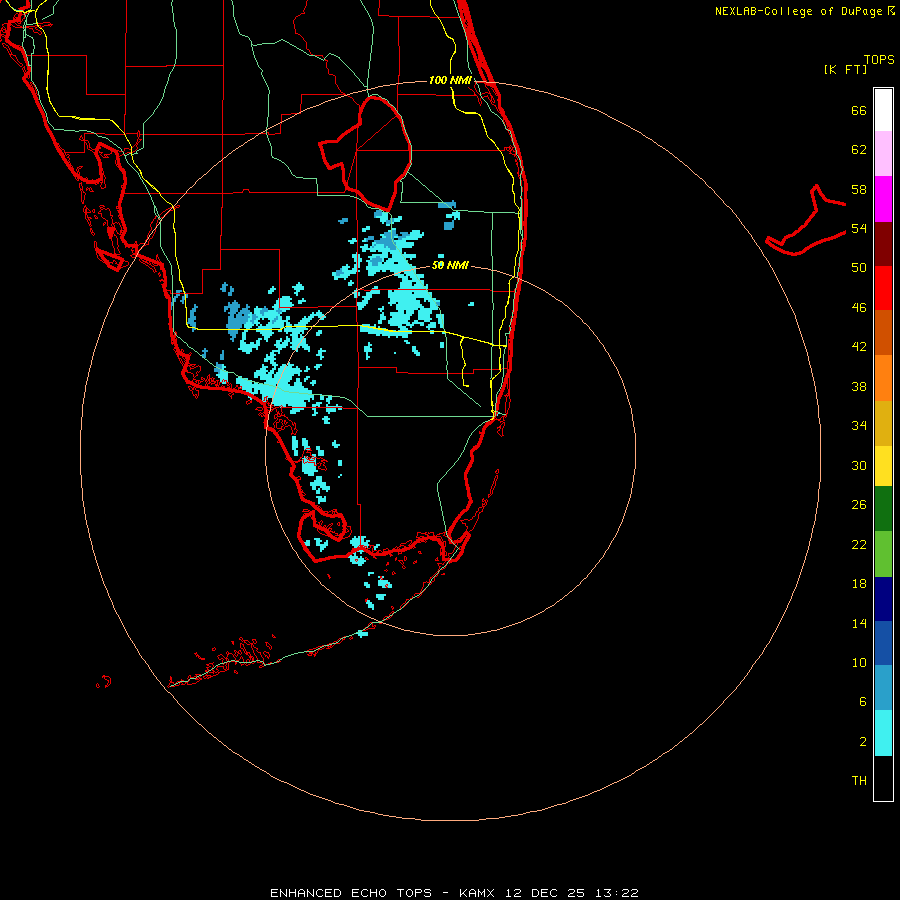Image resolution: width=900 pixels, height=900 pixels.
Task: Click the 14 value on the scale
Action: (x=859, y=623)
